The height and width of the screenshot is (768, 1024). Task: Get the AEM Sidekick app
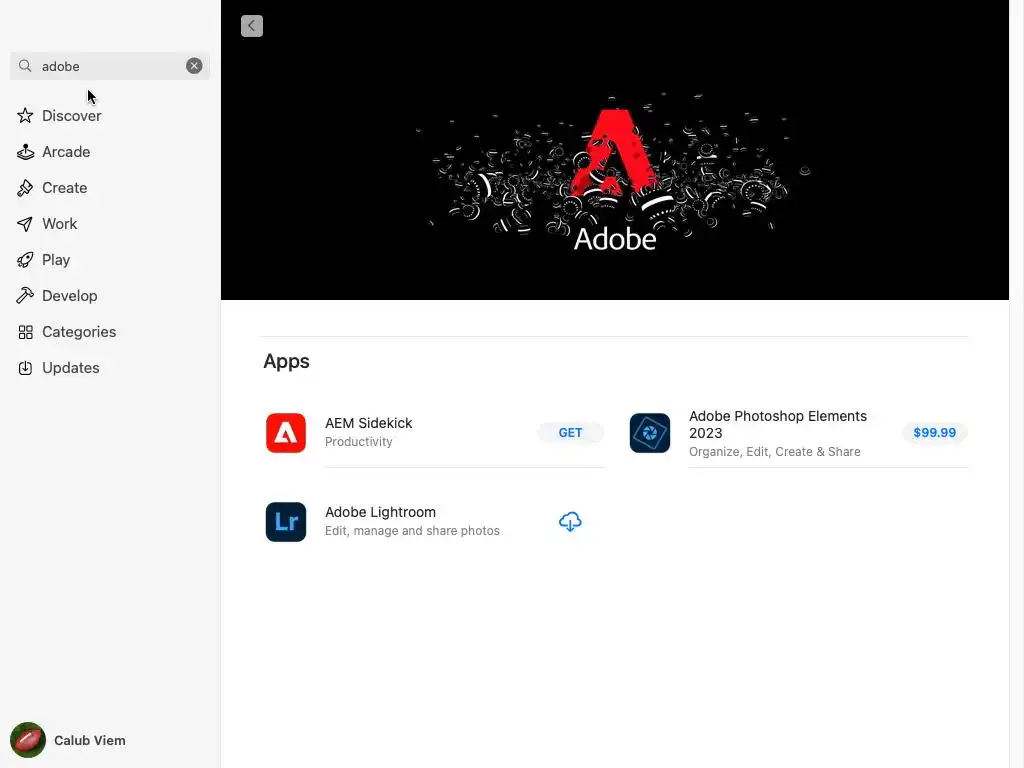[x=570, y=432]
